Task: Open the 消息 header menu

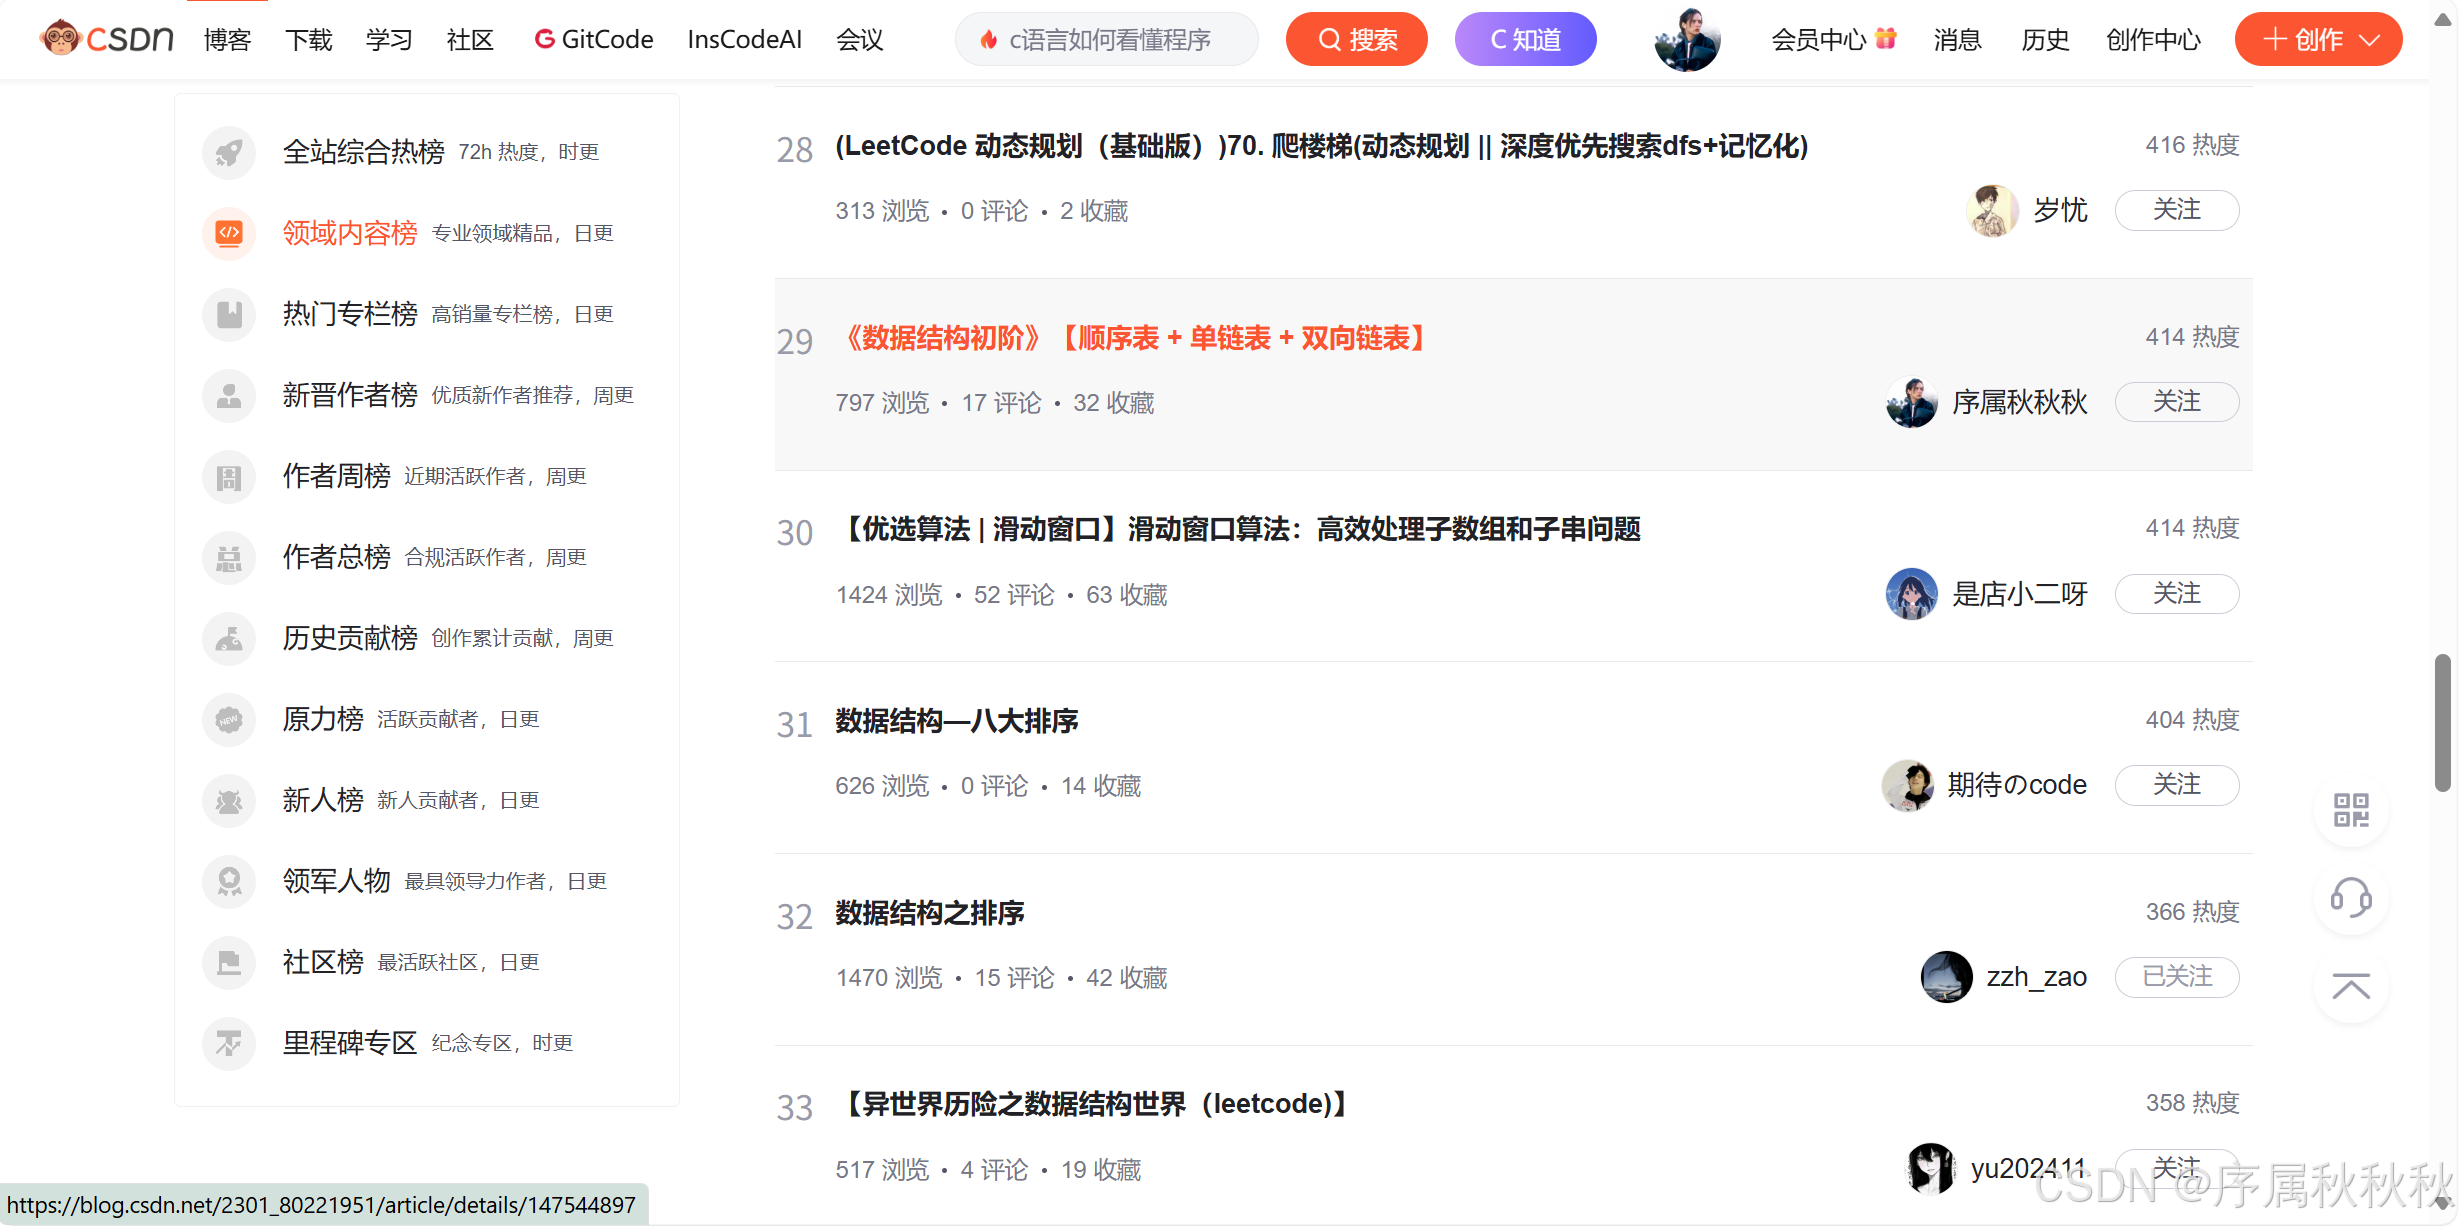Action: pyautogui.click(x=1957, y=40)
